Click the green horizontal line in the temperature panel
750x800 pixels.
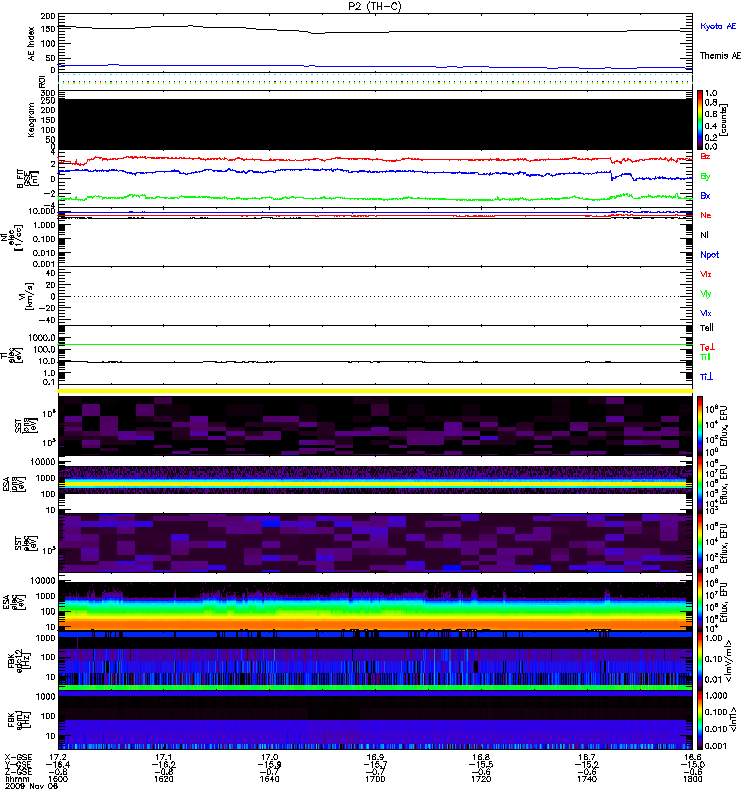coord(375,345)
